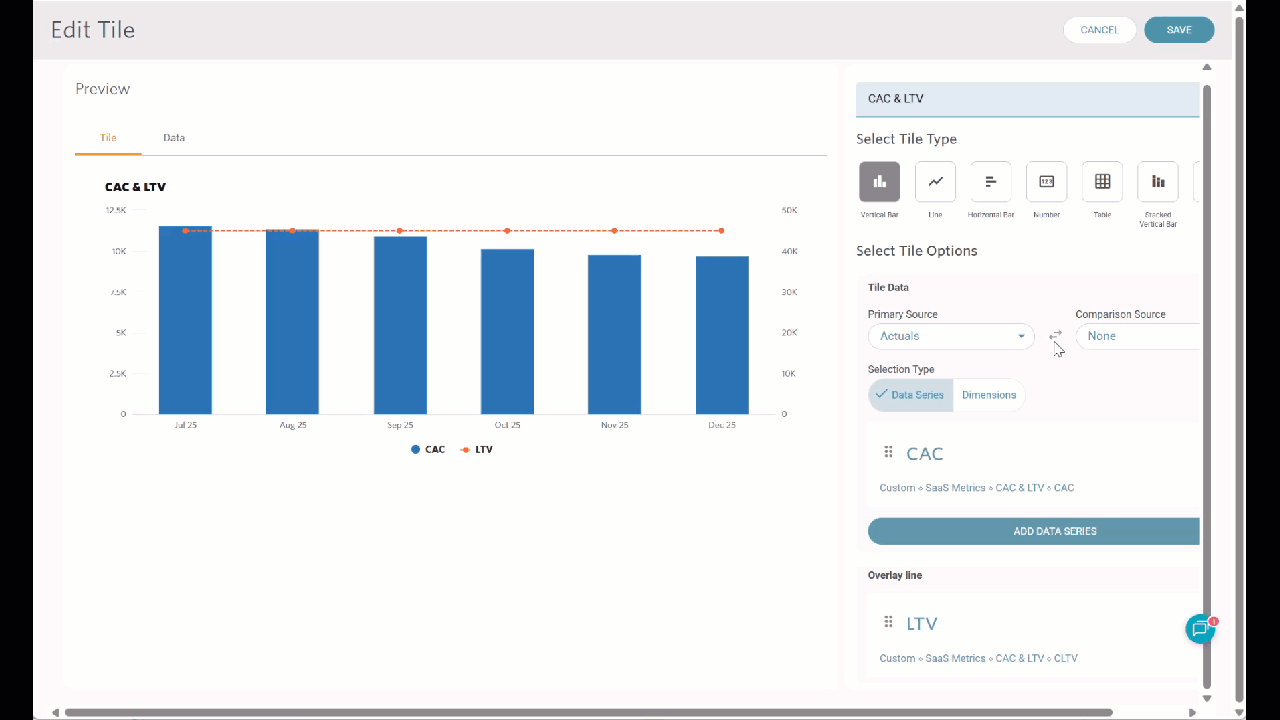Select the Stacked Vertical Bar tile type

point(1158,182)
